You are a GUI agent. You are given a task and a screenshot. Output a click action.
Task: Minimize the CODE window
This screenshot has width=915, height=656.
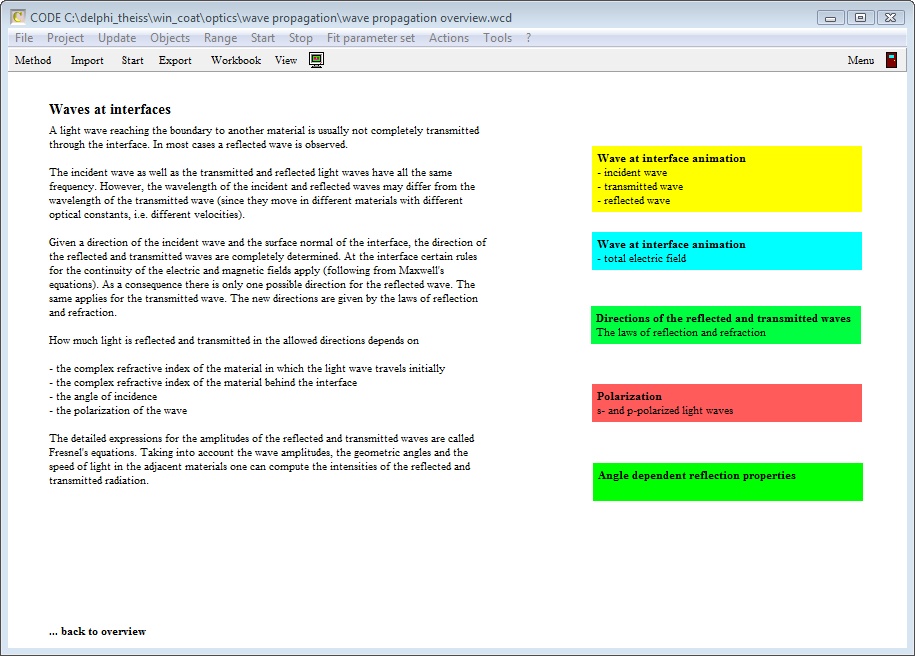pos(830,18)
